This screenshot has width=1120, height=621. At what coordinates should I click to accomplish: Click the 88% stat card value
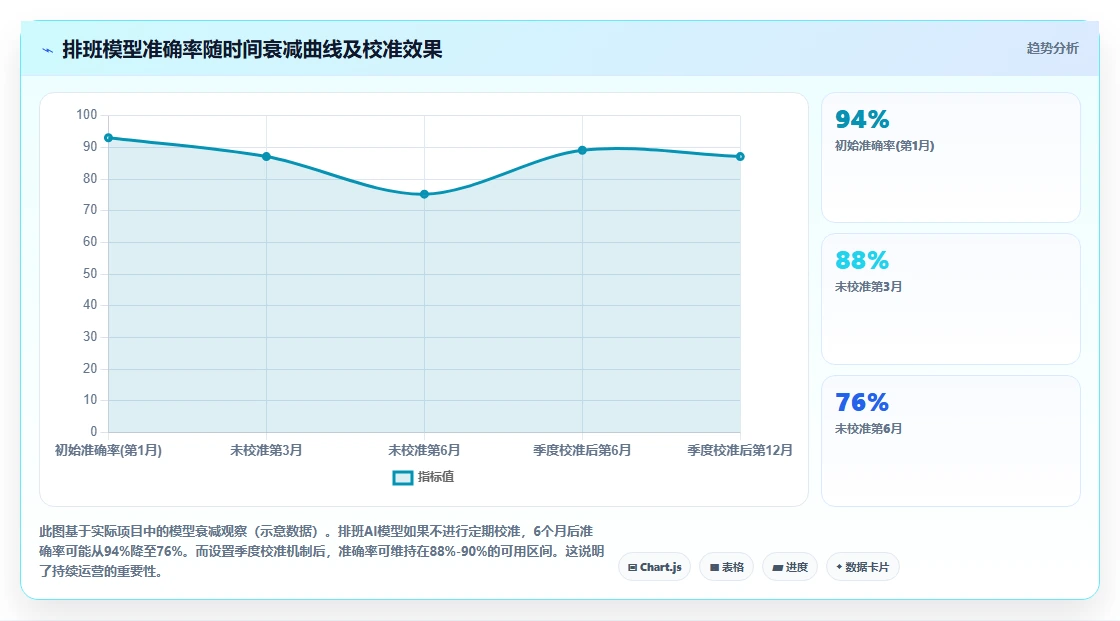tap(862, 260)
